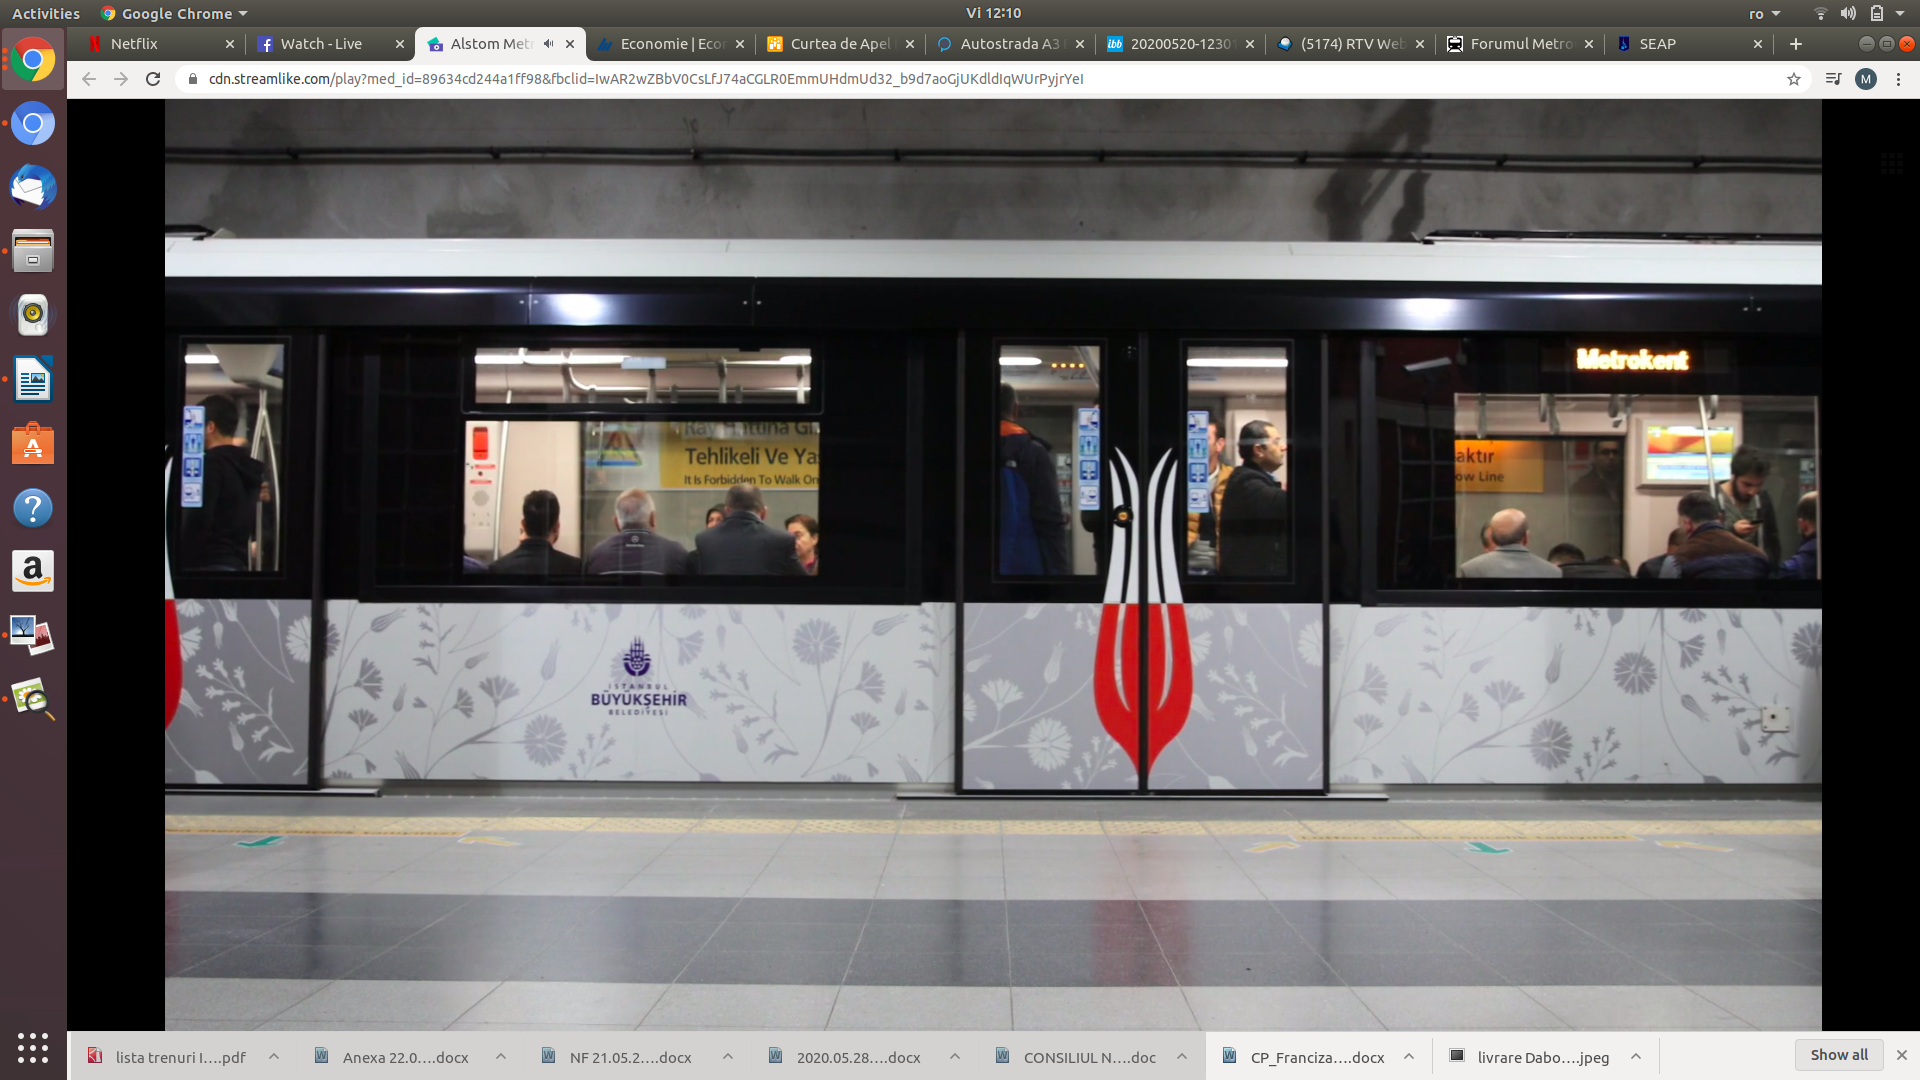Open Rhythmbox from the dock
Viewport: 1920px width, 1080px height.
(33, 315)
